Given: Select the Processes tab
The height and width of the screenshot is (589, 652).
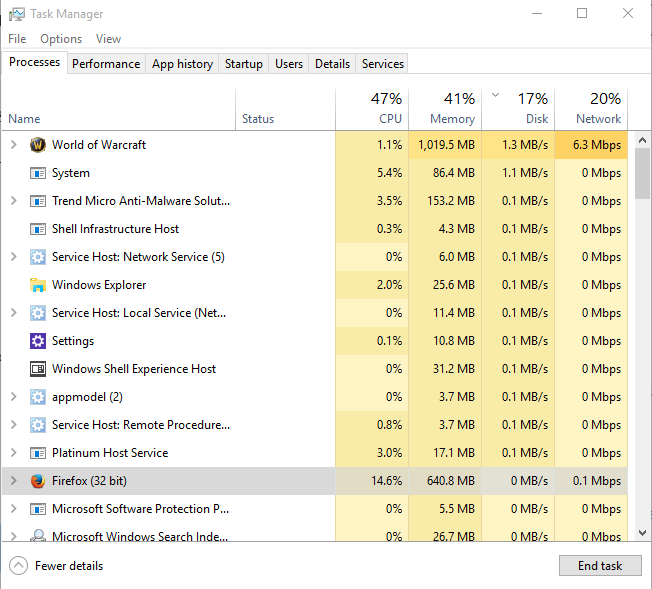Looking at the screenshot, I should click(35, 62).
